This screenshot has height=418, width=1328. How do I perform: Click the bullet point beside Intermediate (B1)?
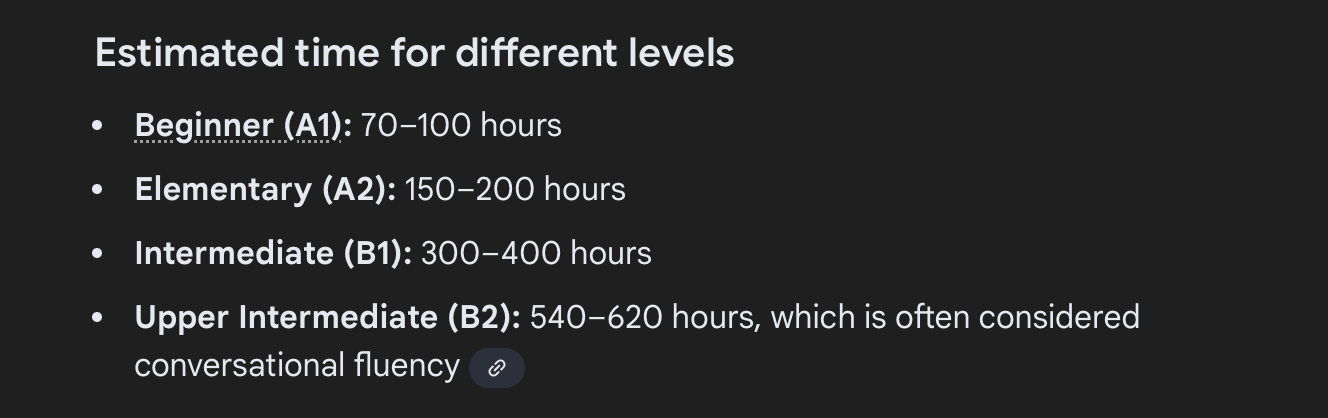[x=97, y=253]
